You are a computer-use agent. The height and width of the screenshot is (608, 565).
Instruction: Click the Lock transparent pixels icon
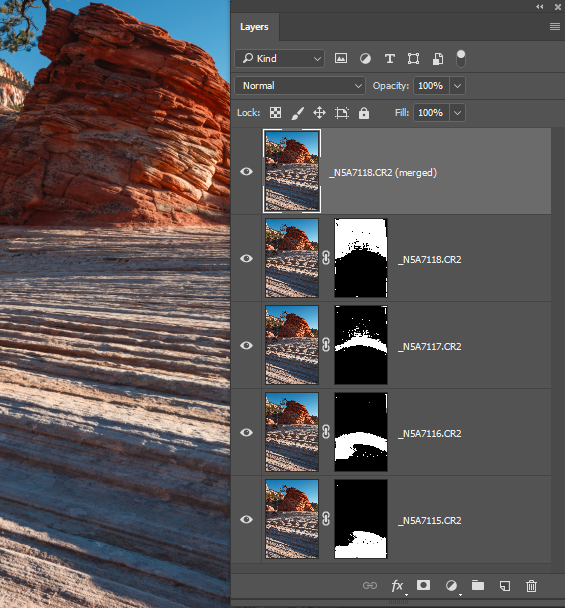(x=275, y=113)
